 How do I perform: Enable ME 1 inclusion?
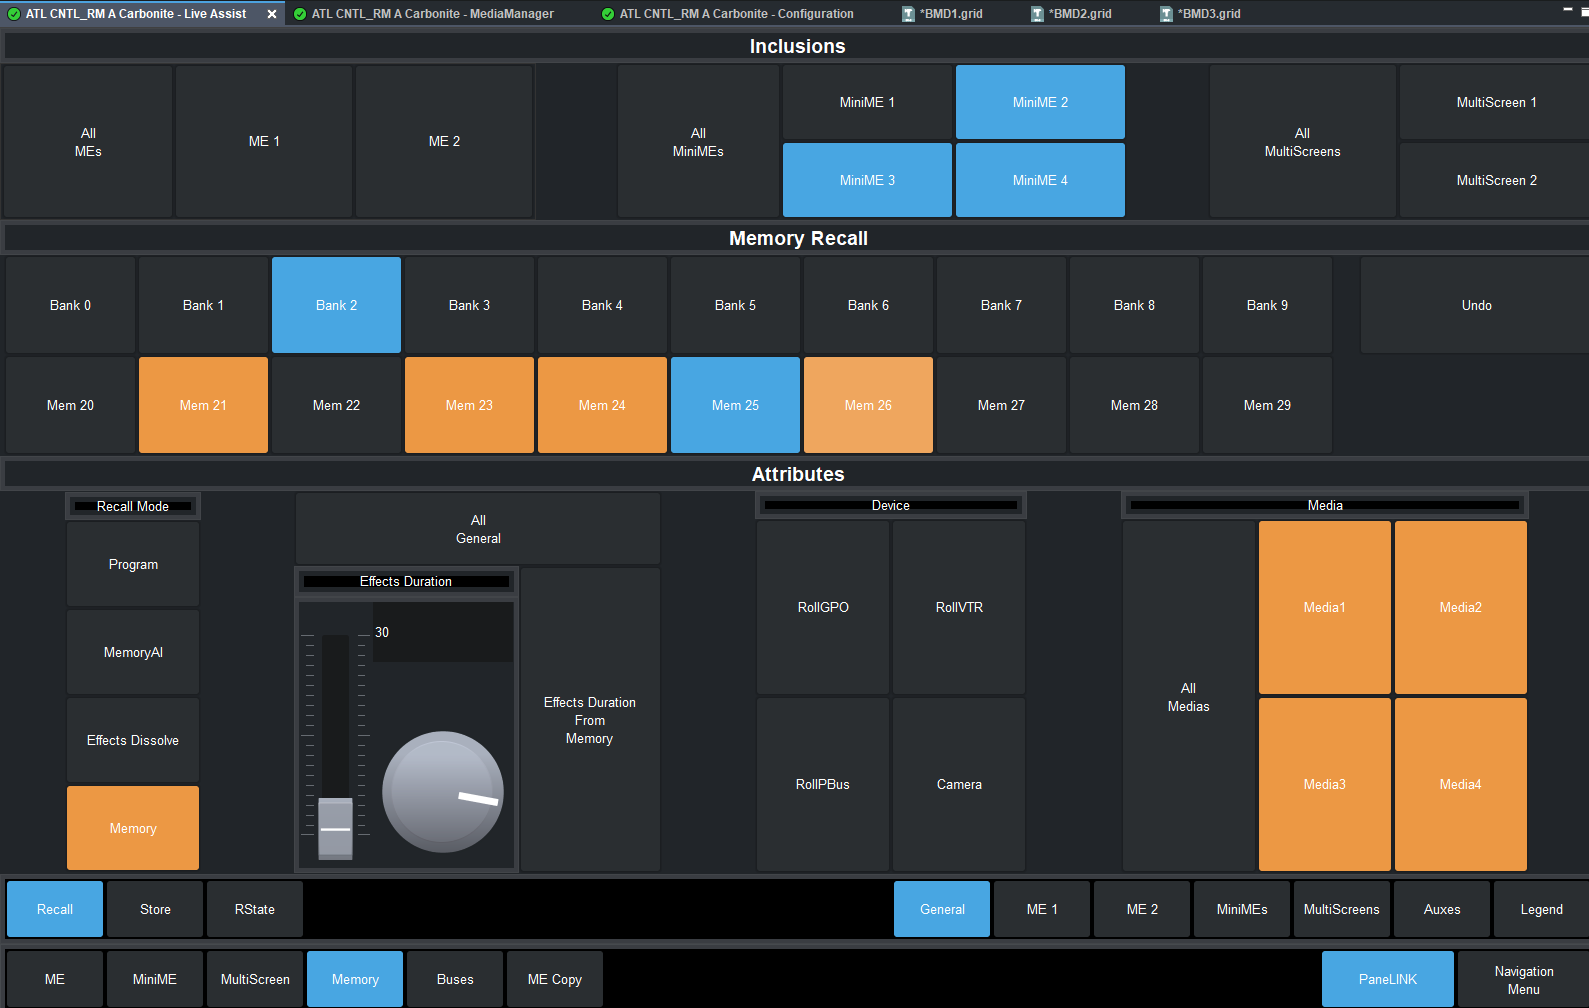tap(264, 141)
